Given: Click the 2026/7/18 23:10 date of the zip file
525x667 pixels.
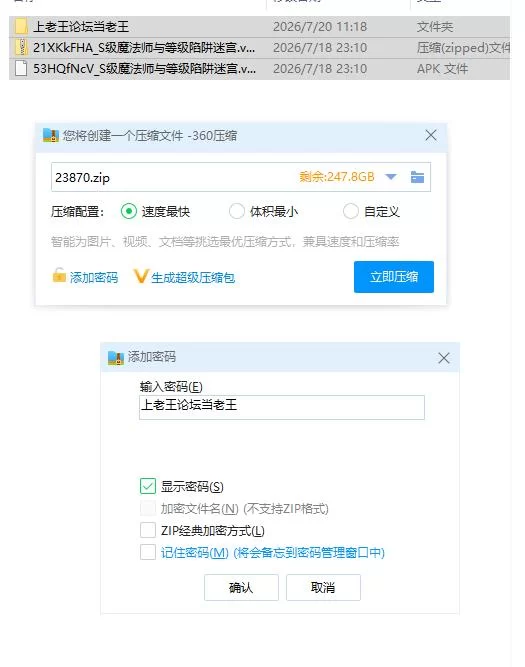Looking at the screenshot, I should coord(320,48).
